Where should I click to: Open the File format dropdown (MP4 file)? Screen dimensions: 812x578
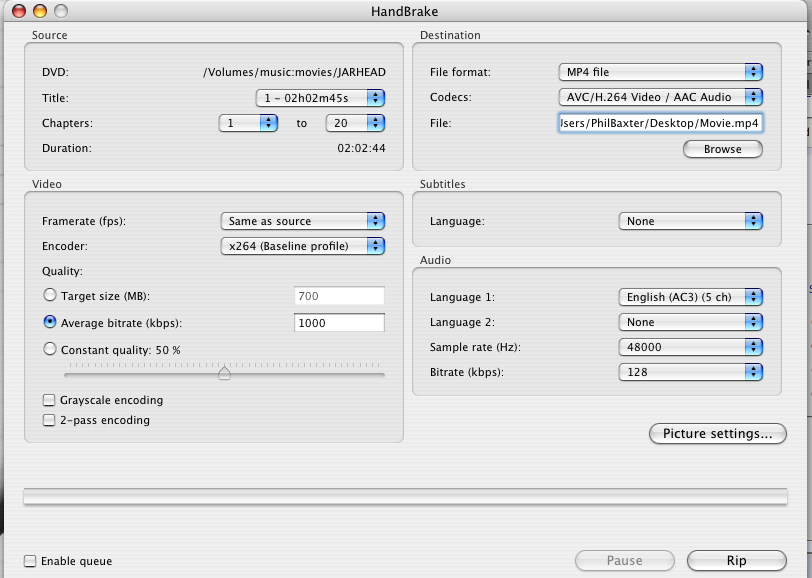(x=660, y=72)
